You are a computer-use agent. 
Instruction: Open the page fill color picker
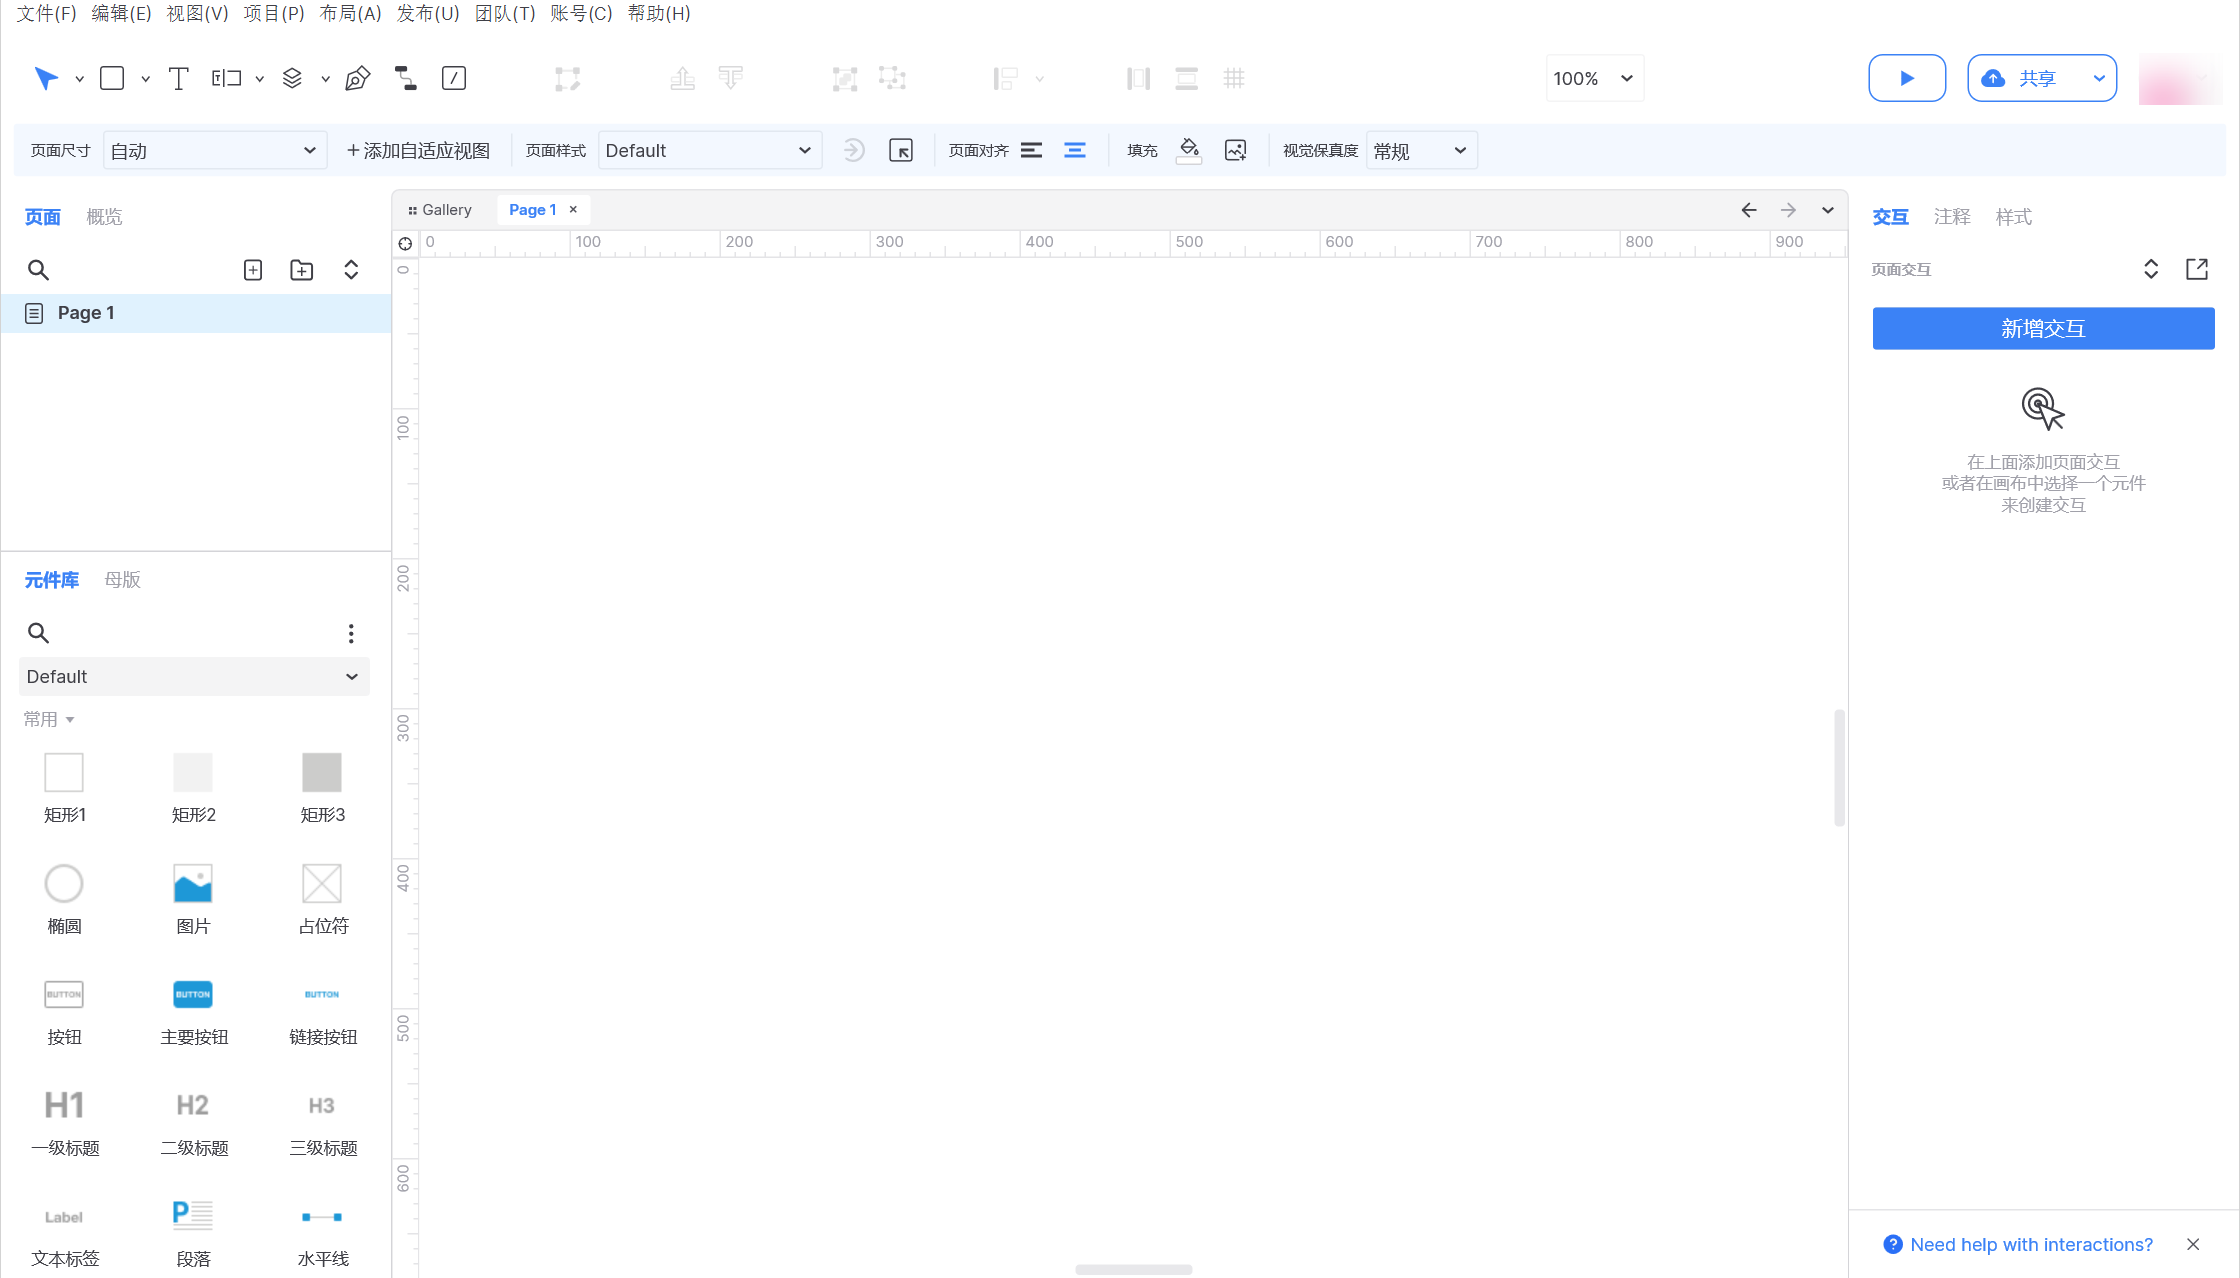click(x=1189, y=150)
